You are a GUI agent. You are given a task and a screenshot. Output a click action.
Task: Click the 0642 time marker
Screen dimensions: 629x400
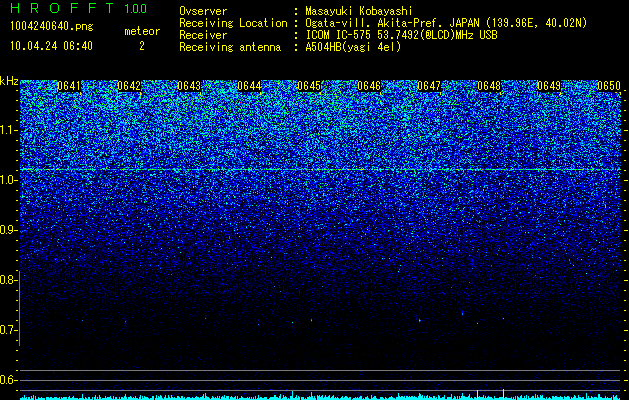click(129, 86)
